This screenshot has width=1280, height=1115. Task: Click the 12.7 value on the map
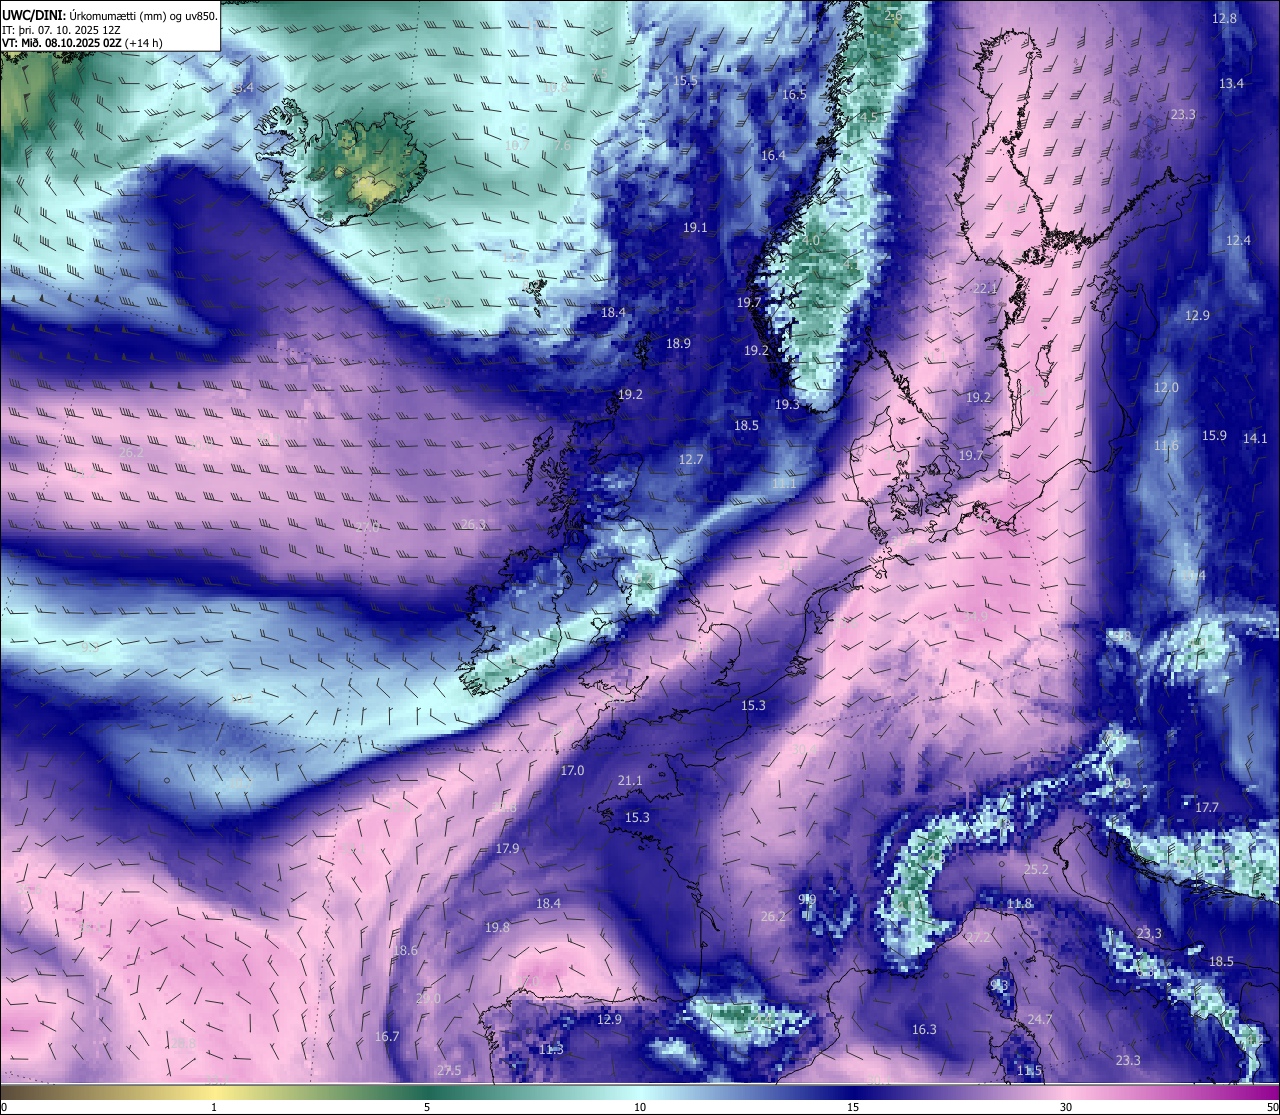pyautogui.click(x=691, y=459)
